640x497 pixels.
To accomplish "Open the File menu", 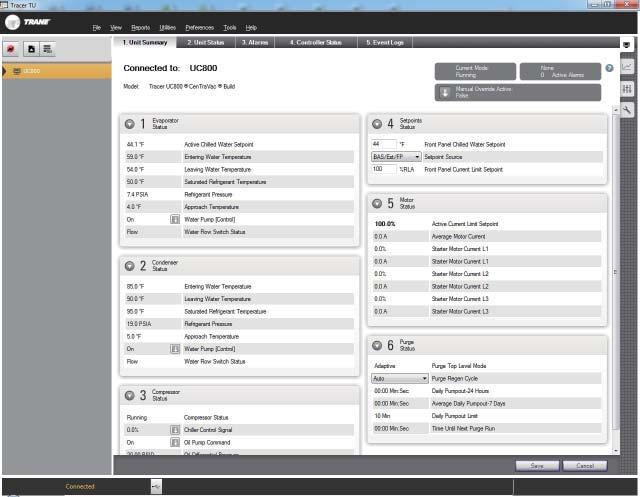I will (x=97, y=28).
